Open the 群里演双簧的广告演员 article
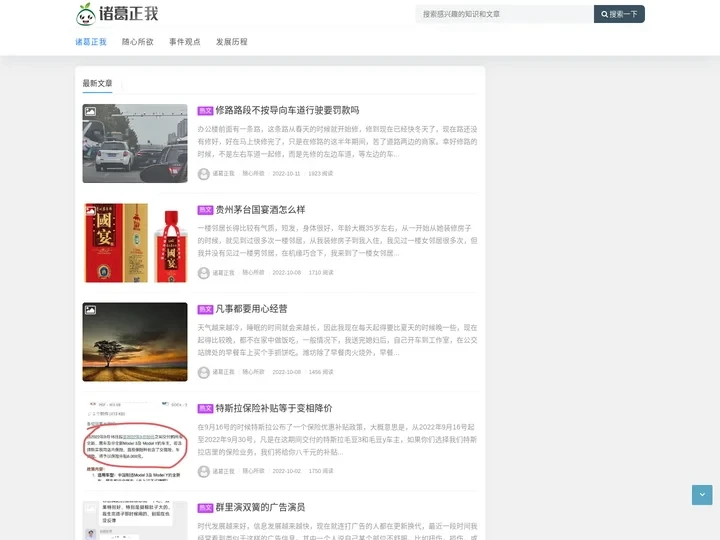 [260, 507]
